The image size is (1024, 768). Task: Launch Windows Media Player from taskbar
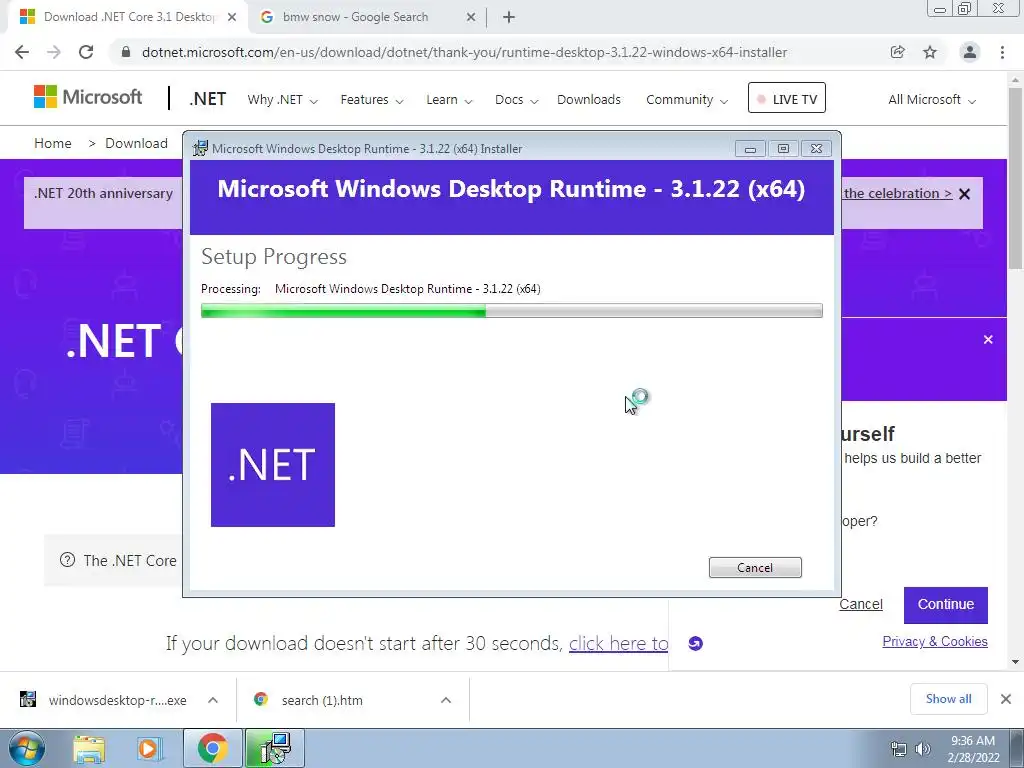point(150,750)
